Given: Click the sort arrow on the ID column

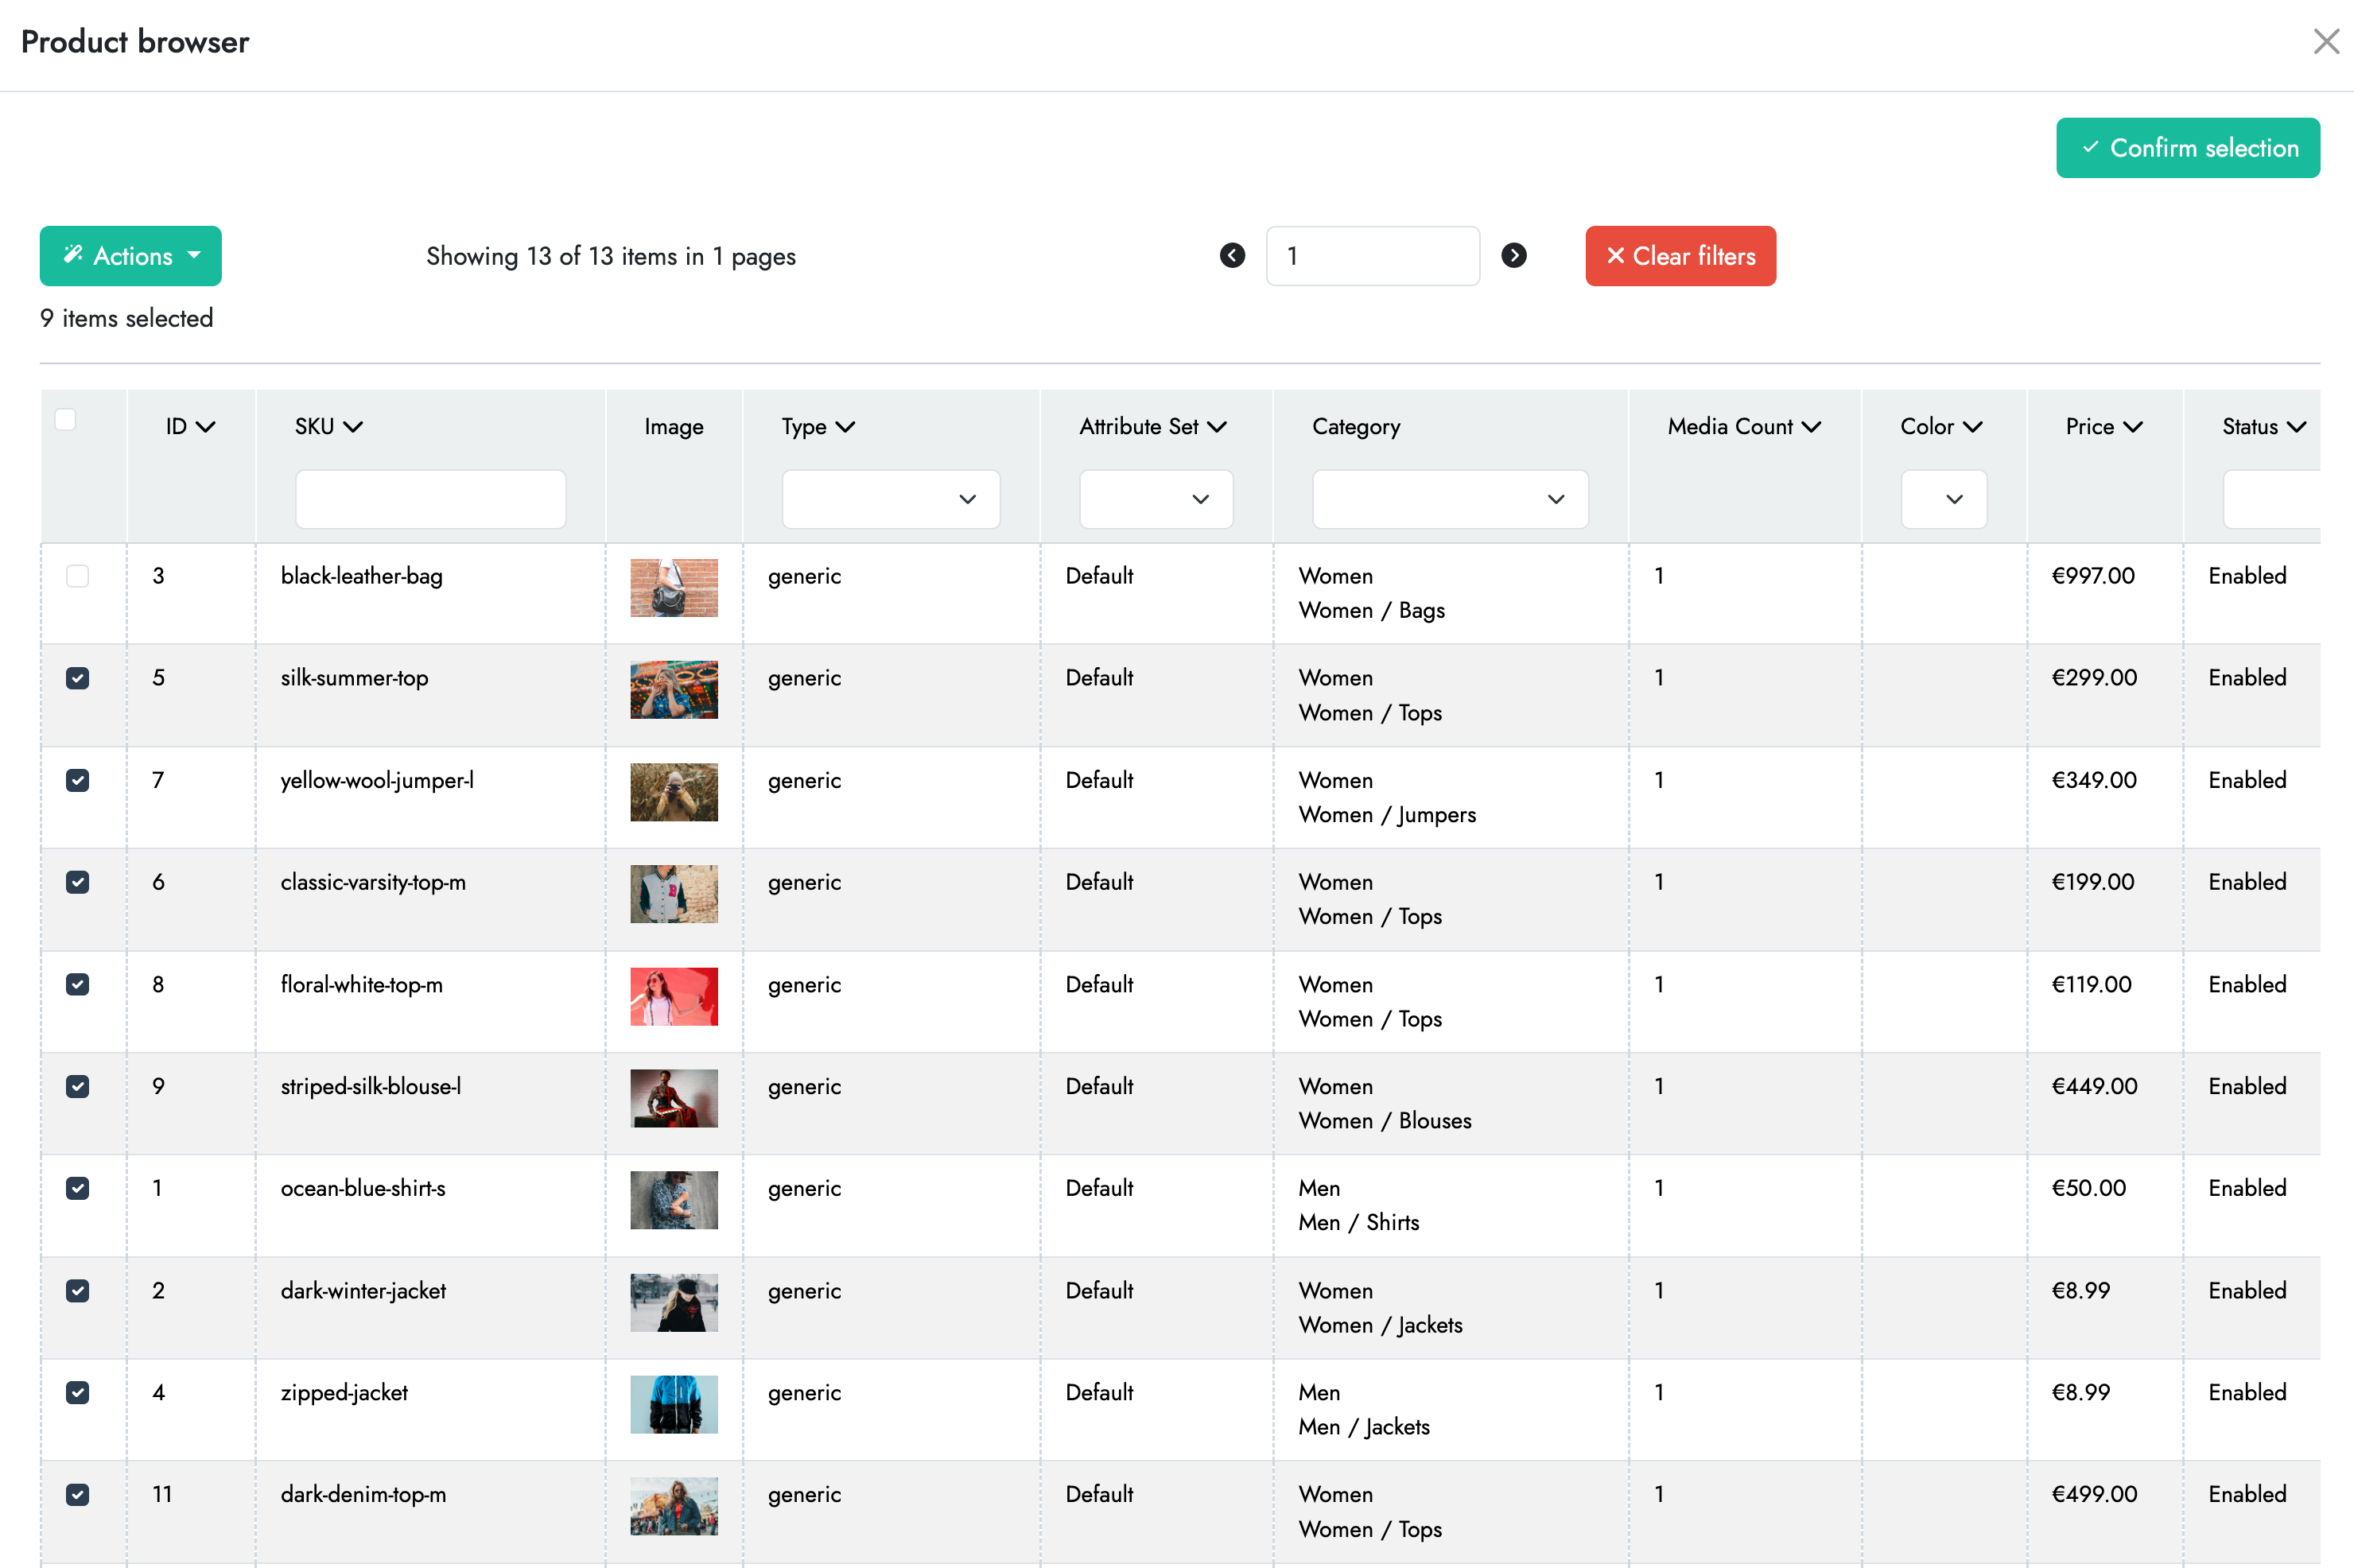Looking at the screenshot, I should [x=207, y=426].
